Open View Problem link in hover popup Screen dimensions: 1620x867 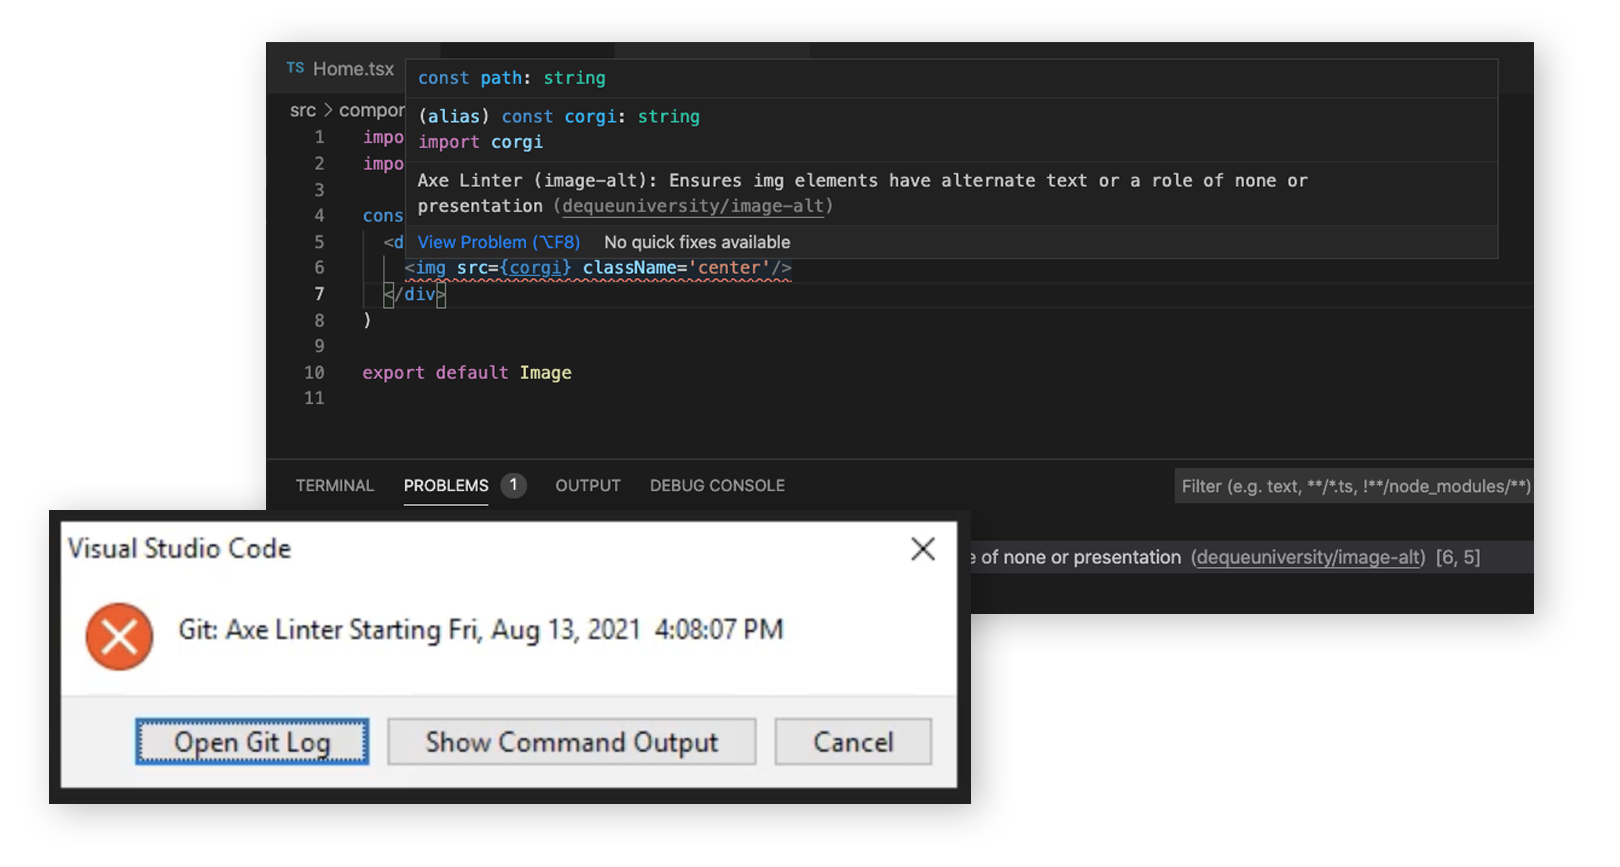[x=498, y=242]
